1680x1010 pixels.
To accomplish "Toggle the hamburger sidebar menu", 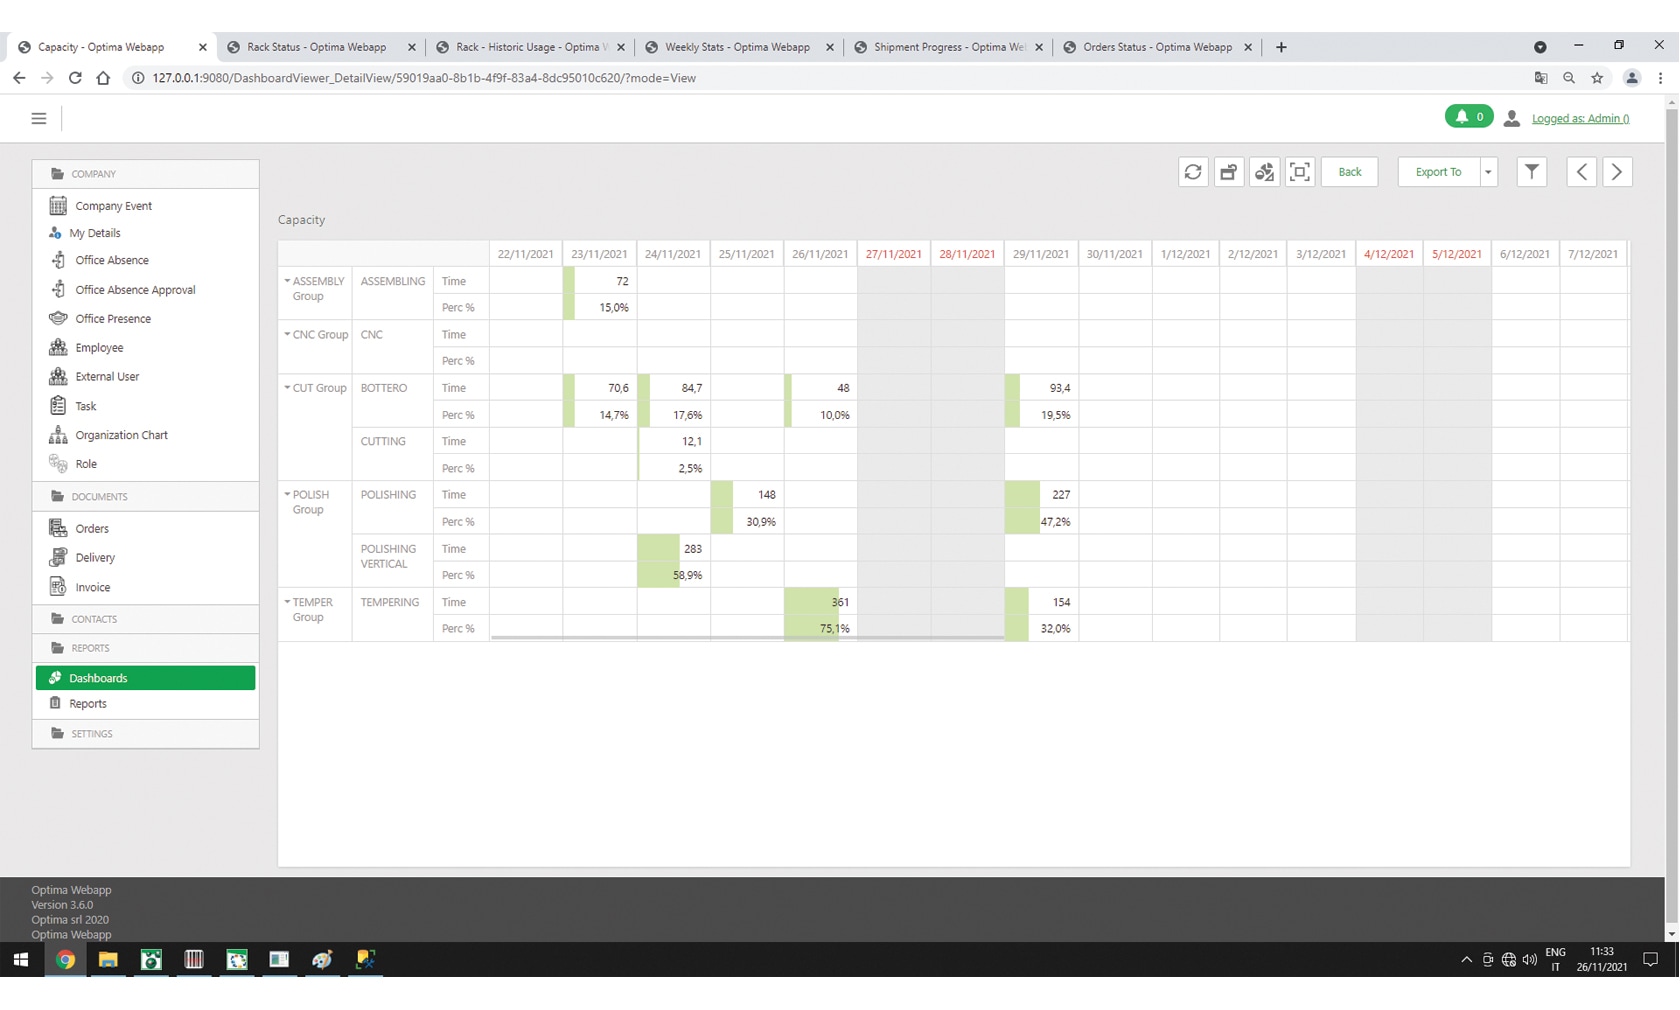I will click(39, 118).
